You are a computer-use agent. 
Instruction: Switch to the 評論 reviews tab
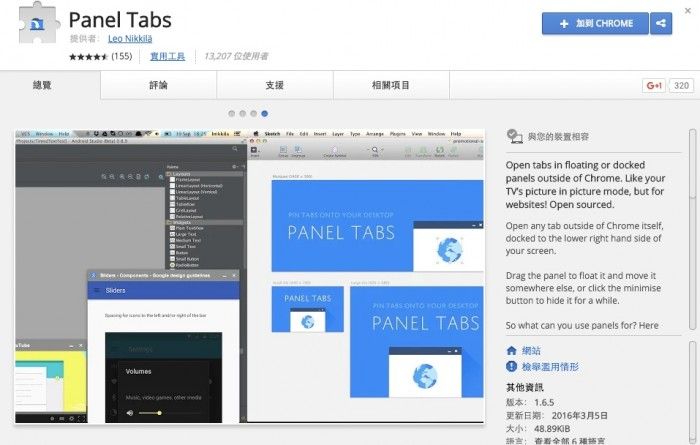158,85
